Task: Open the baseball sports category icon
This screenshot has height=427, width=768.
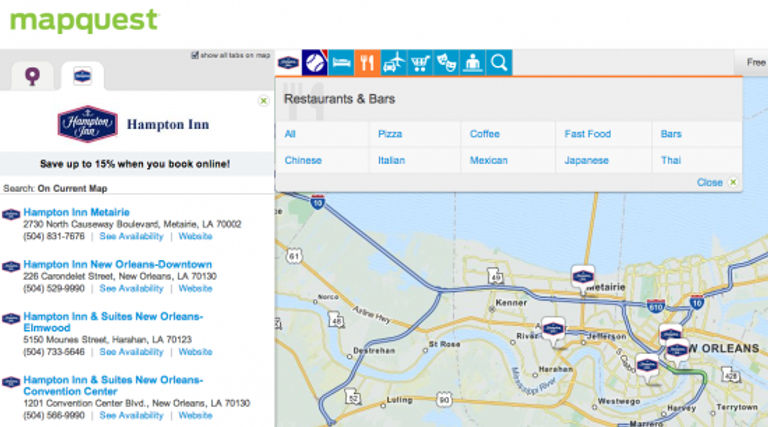Action: 314,63
